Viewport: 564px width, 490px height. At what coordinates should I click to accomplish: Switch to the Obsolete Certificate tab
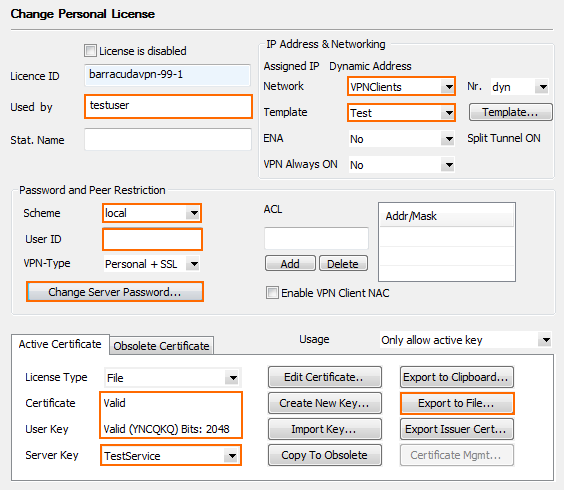pos(161,346)
